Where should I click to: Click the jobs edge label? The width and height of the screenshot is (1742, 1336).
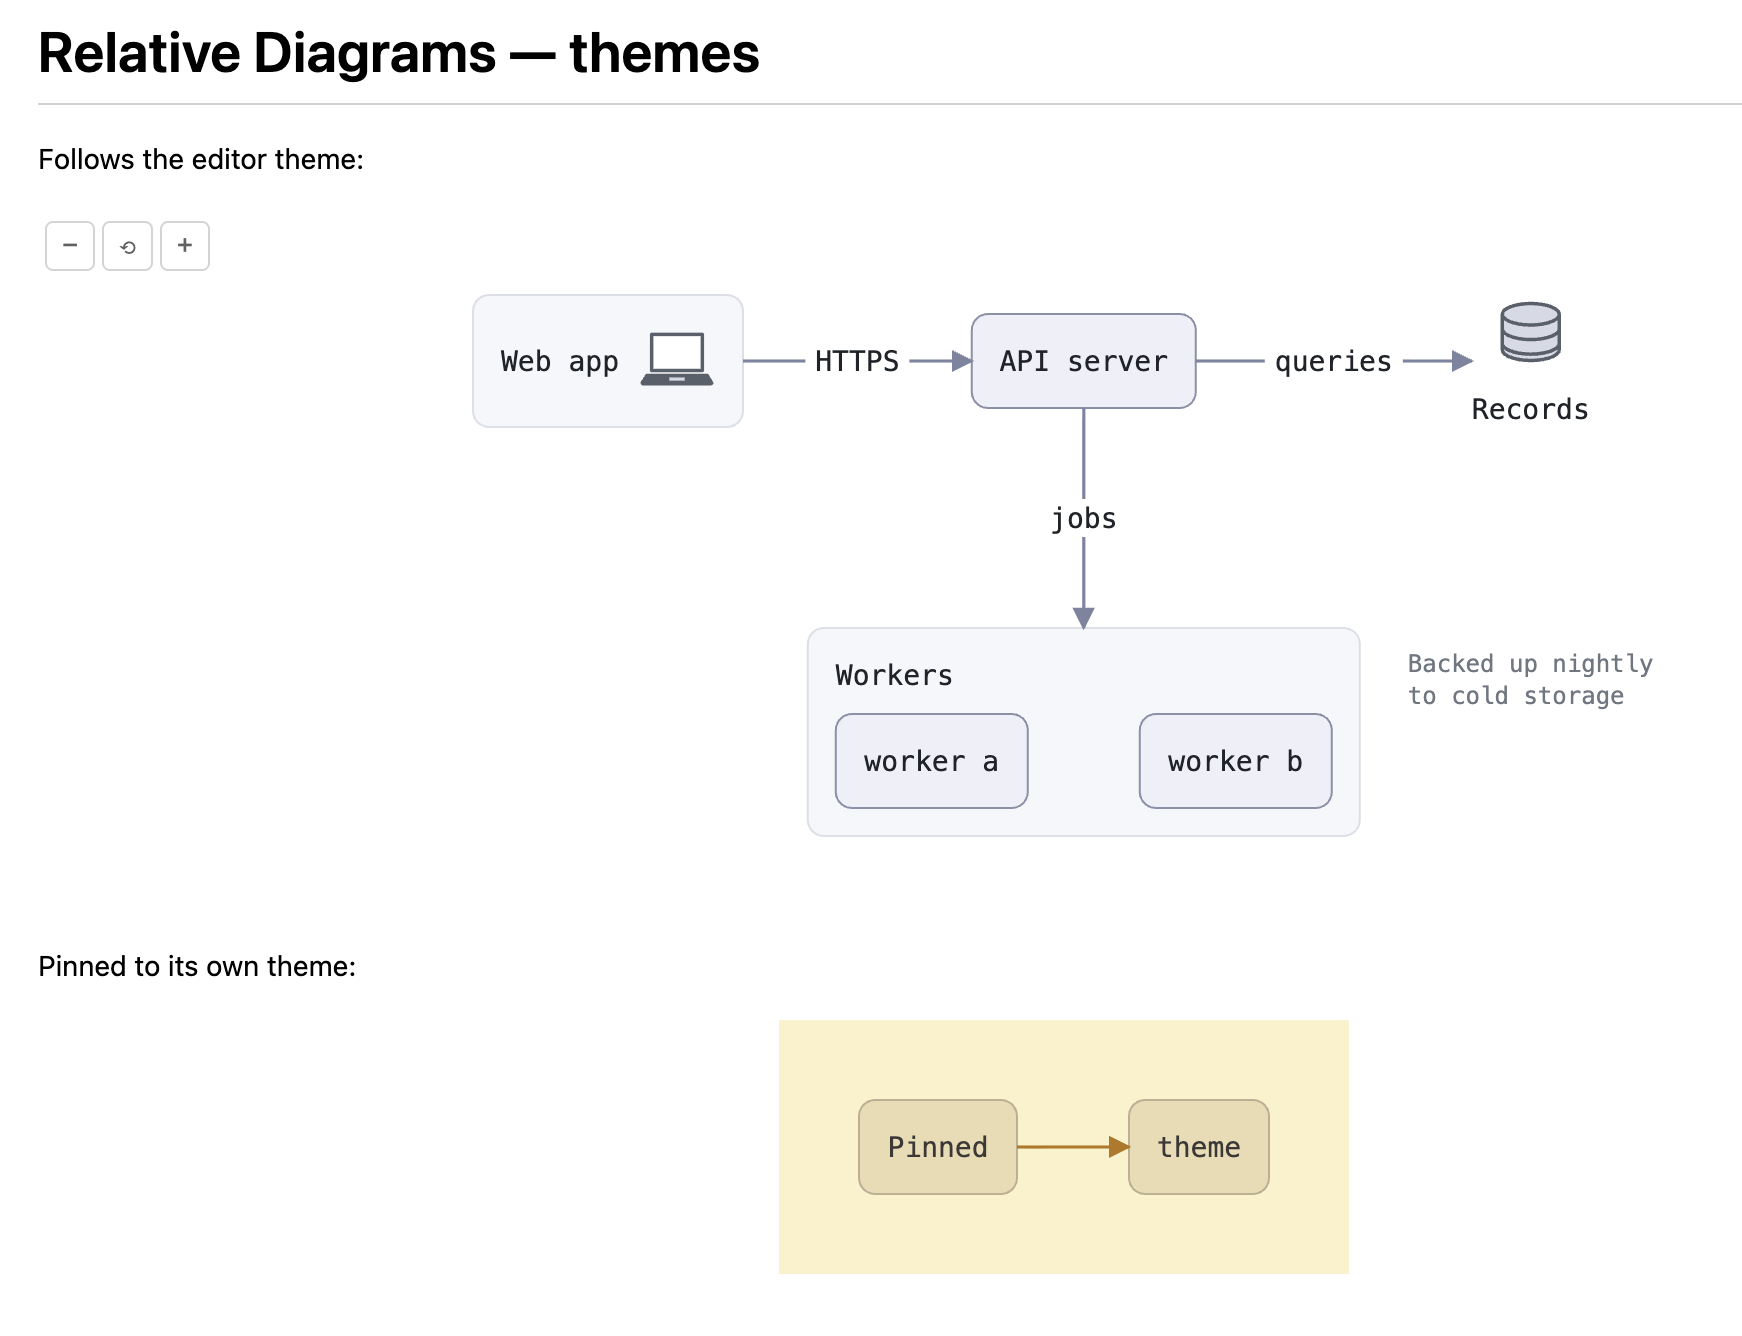click(1083, 518)
